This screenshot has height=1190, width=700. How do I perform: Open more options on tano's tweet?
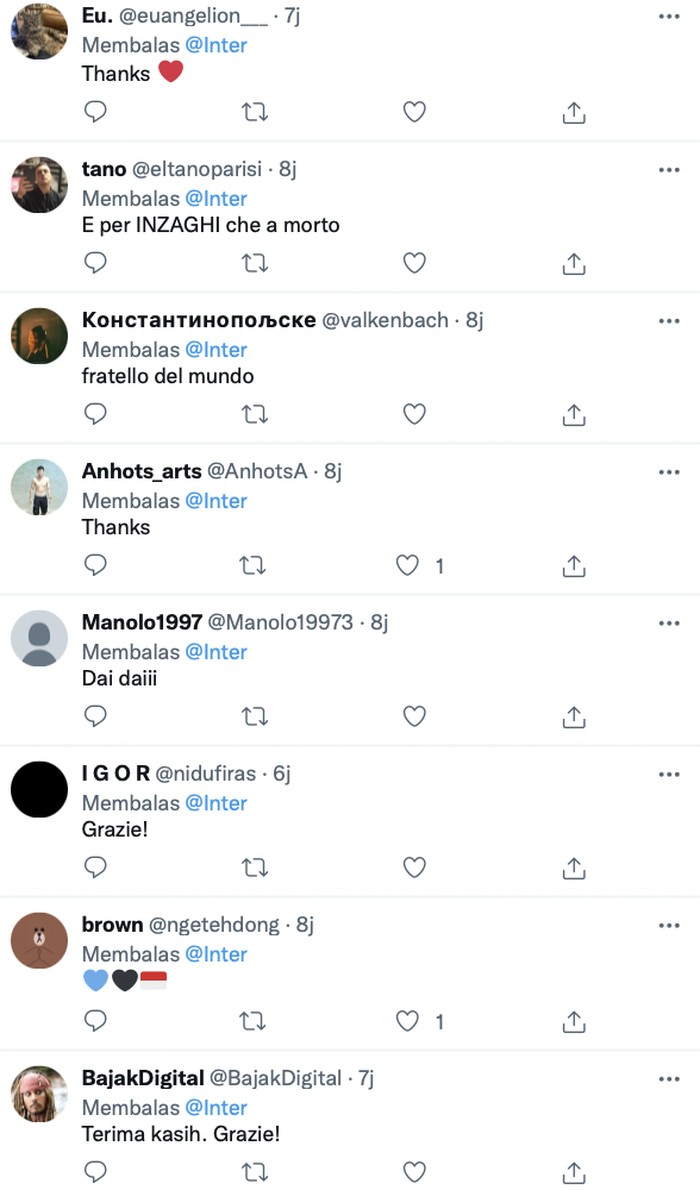[669, 170]
